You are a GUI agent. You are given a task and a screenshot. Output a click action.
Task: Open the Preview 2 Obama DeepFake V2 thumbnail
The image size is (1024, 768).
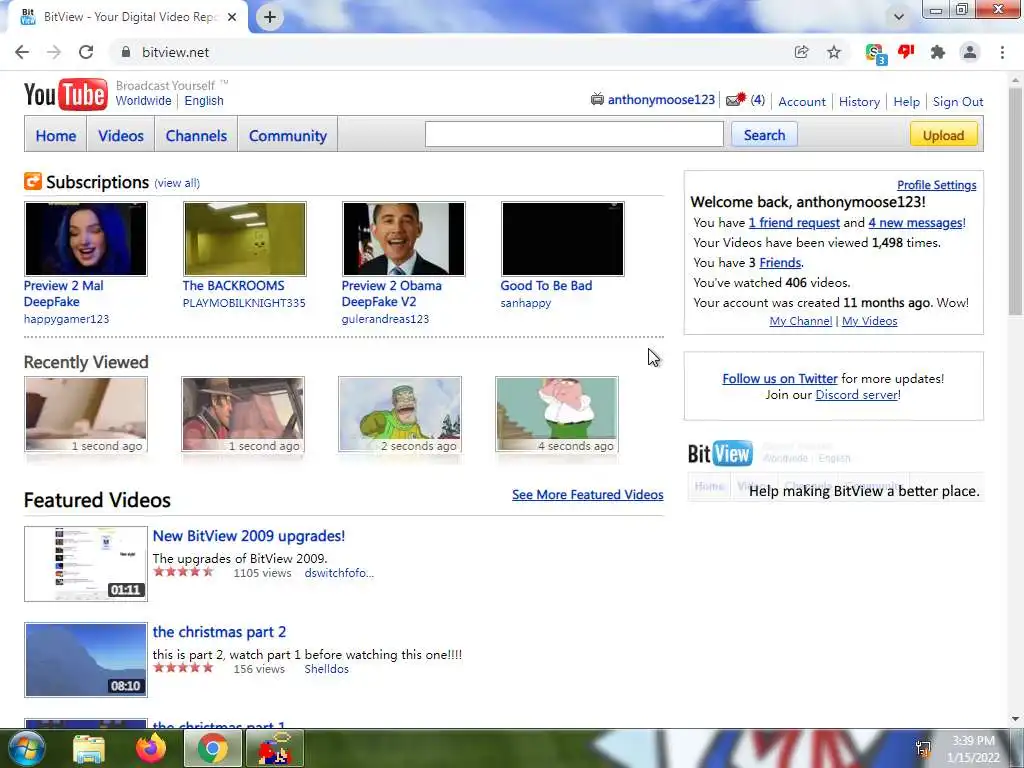coord(404,239)
